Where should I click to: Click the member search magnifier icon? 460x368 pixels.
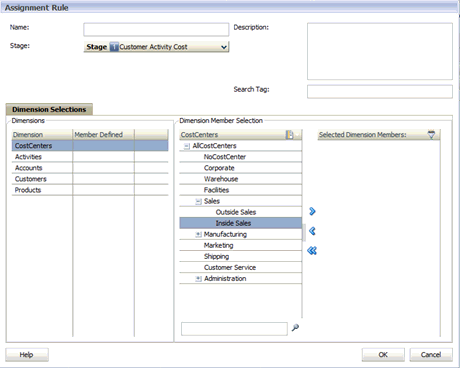pos(295,328)
